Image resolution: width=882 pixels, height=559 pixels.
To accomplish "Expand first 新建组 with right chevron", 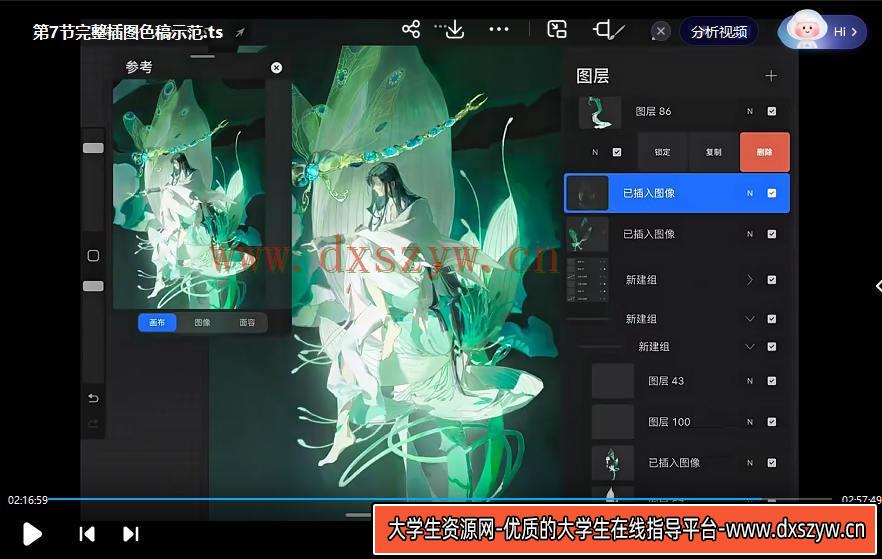I will pyautogui.click(x=750, y=280).
